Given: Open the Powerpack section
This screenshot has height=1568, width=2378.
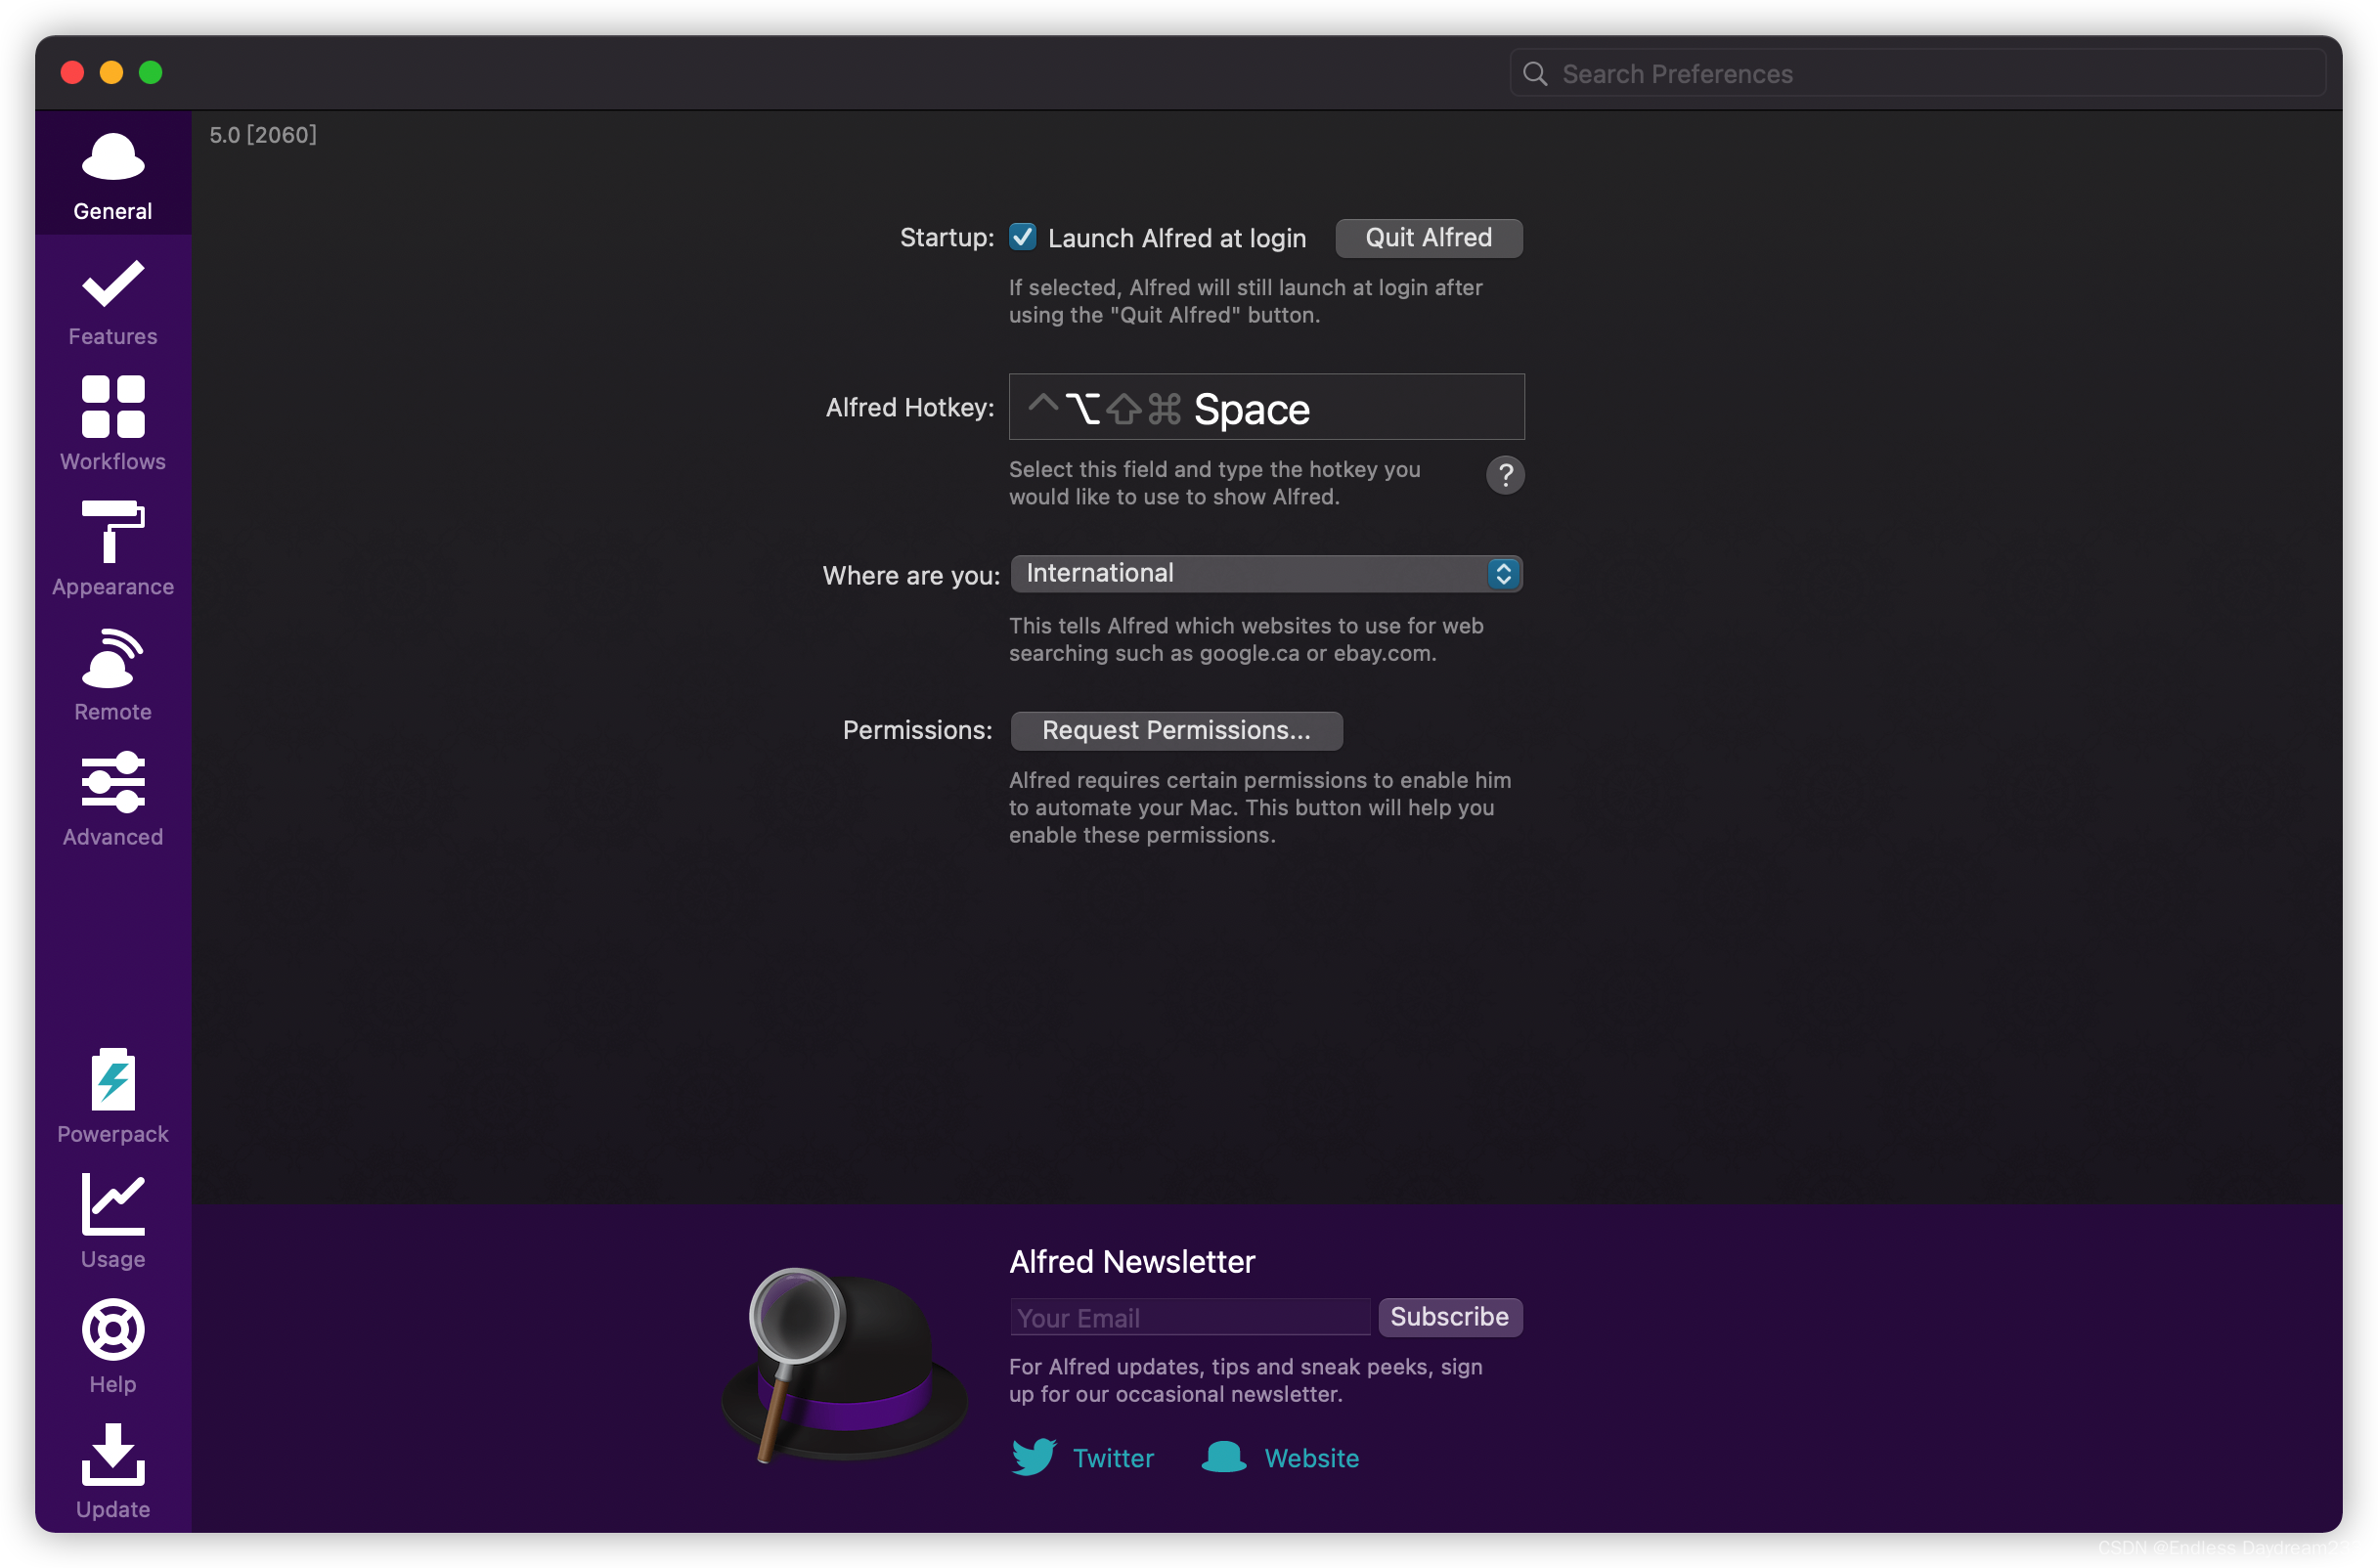Looking at the screenshot, I should point(113,1096).
